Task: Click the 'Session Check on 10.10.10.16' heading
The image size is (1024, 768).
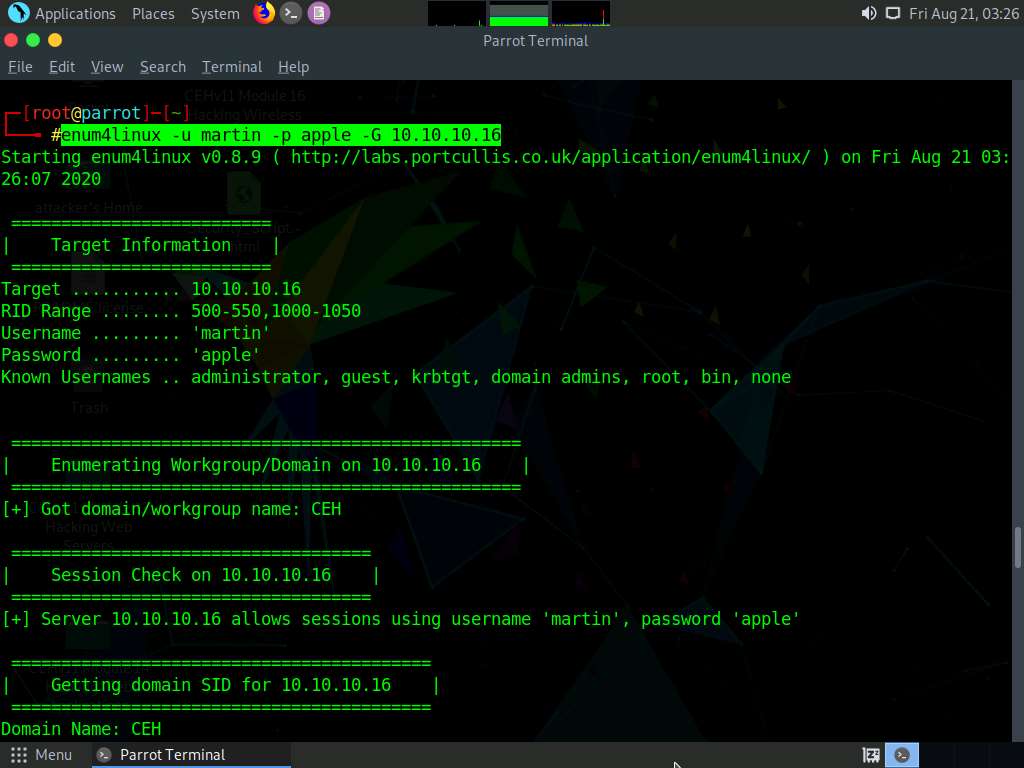Action: (191, 575)
